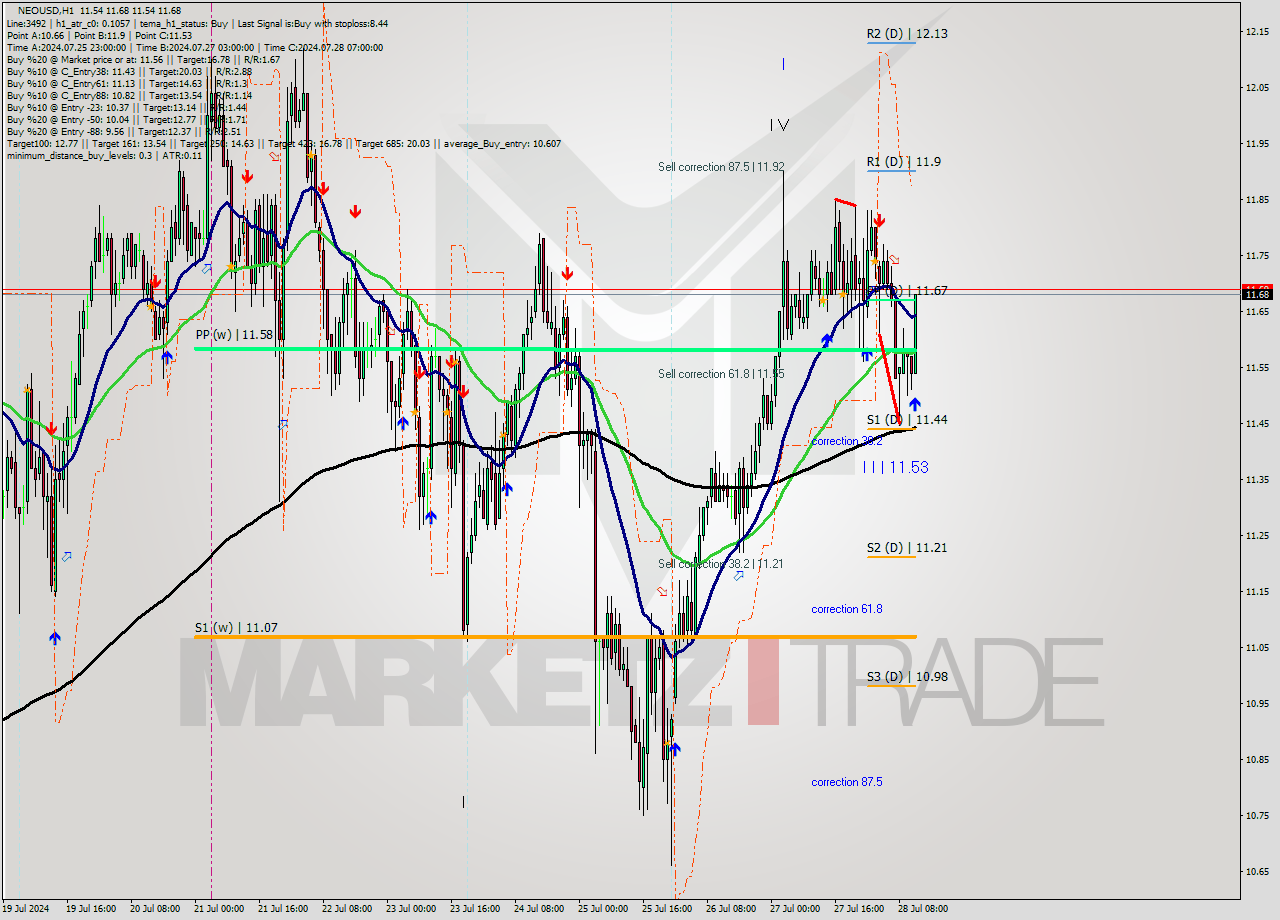Click the S1 (w) | 11.07 weekly support label
The width and height of the screenshot is (1280, 920).
point(236,627)
